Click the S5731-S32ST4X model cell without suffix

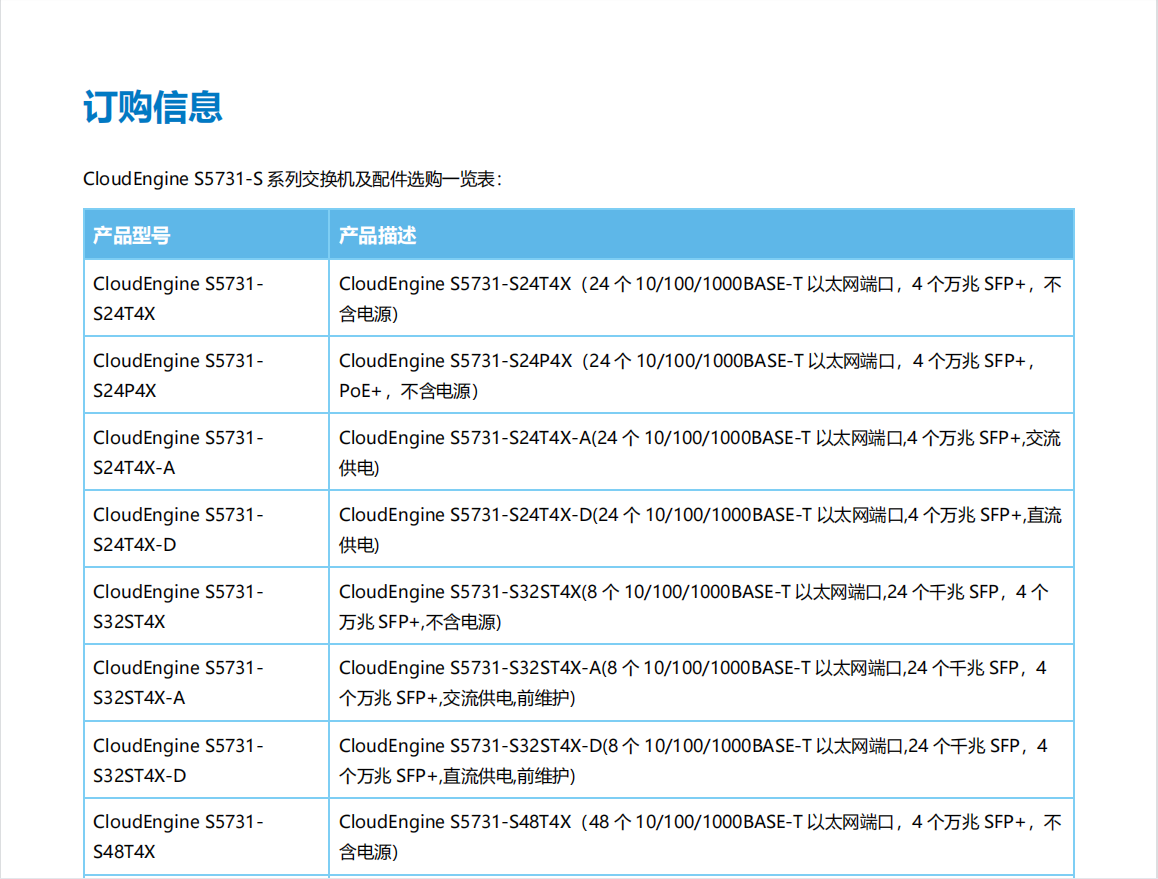[x=178, y=607]
